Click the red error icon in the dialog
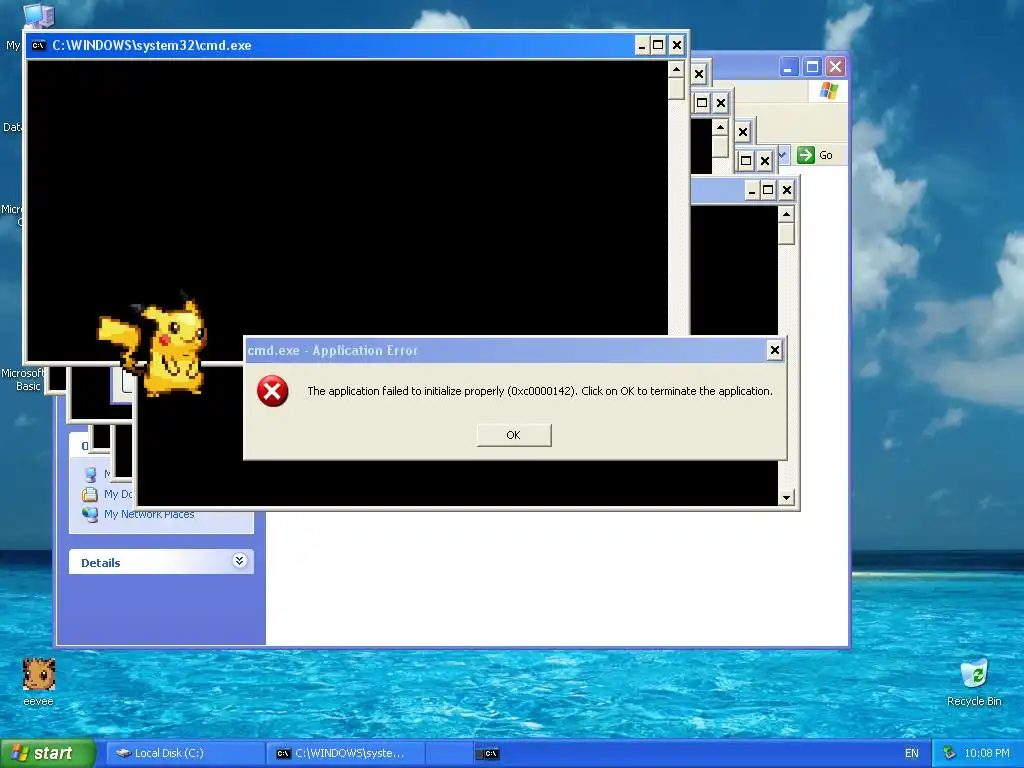 coord(272,391)
